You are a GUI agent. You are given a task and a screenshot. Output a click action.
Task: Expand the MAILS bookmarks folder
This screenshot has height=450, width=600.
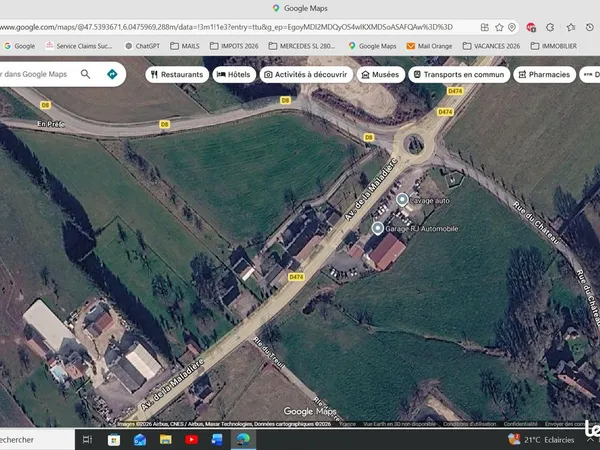(x=185, y=46)
